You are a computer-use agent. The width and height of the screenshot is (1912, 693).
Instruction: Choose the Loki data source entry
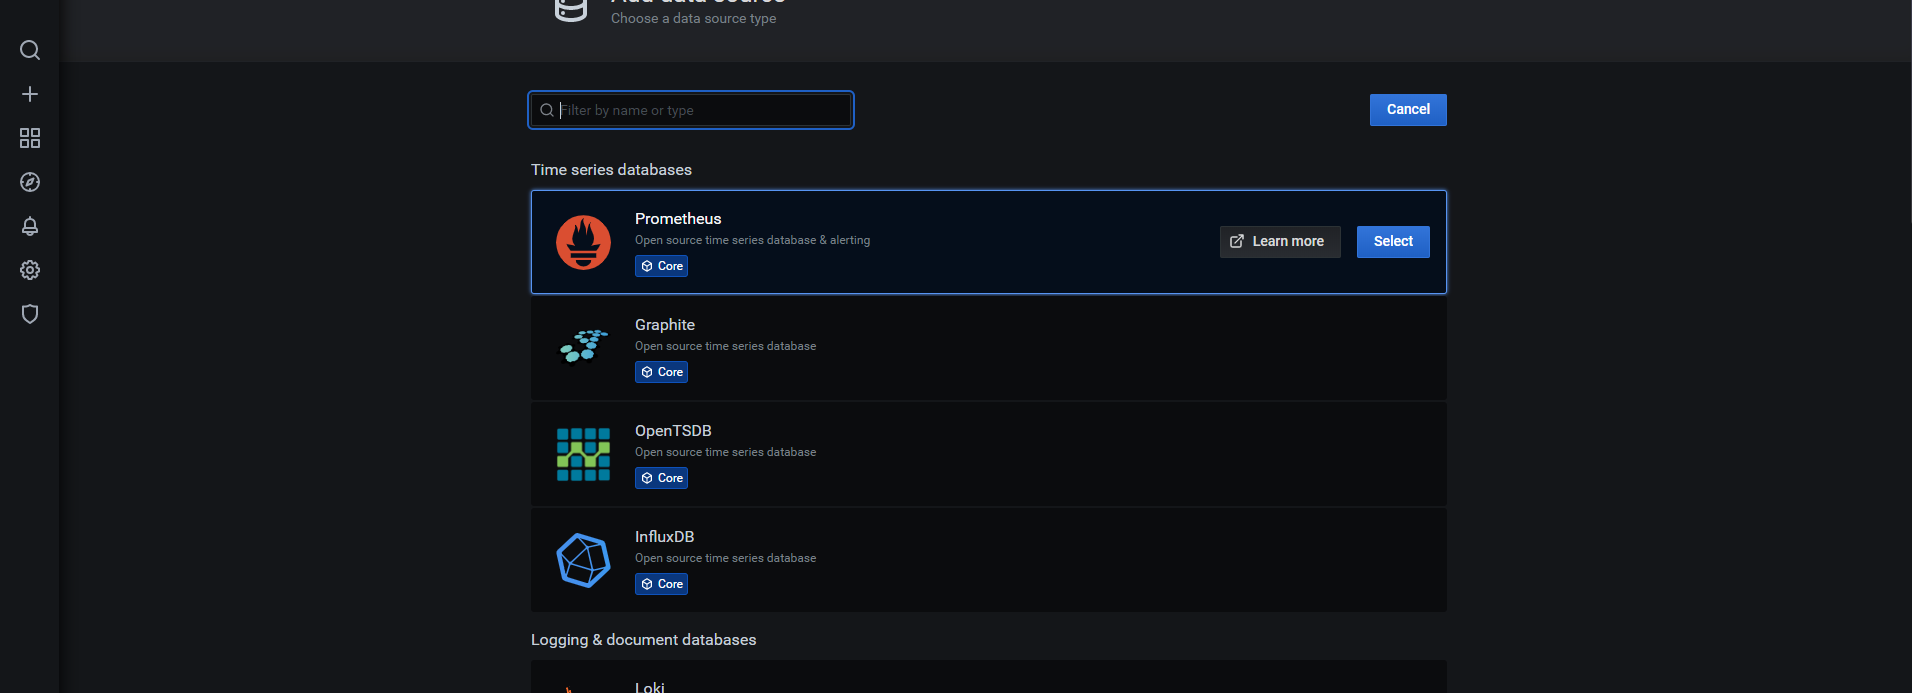988,678
